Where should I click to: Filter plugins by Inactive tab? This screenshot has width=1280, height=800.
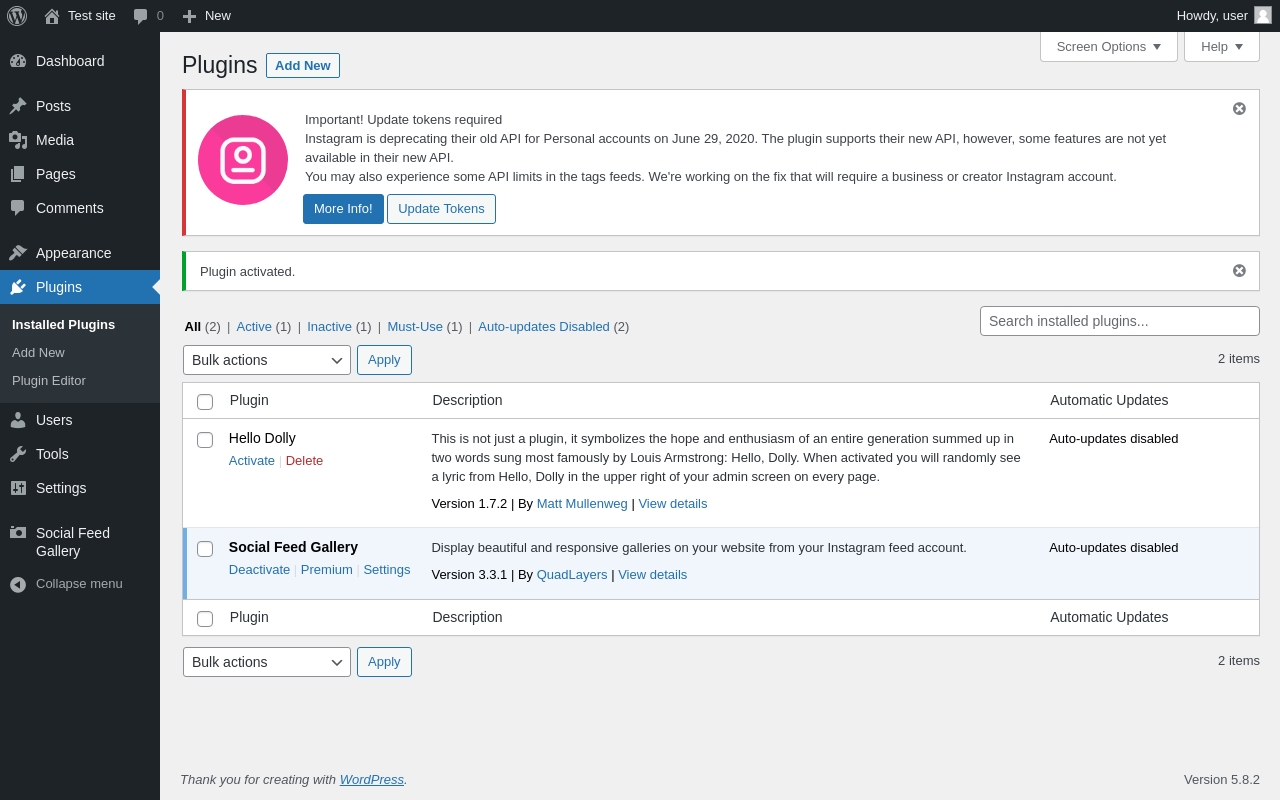coord(329,326)
